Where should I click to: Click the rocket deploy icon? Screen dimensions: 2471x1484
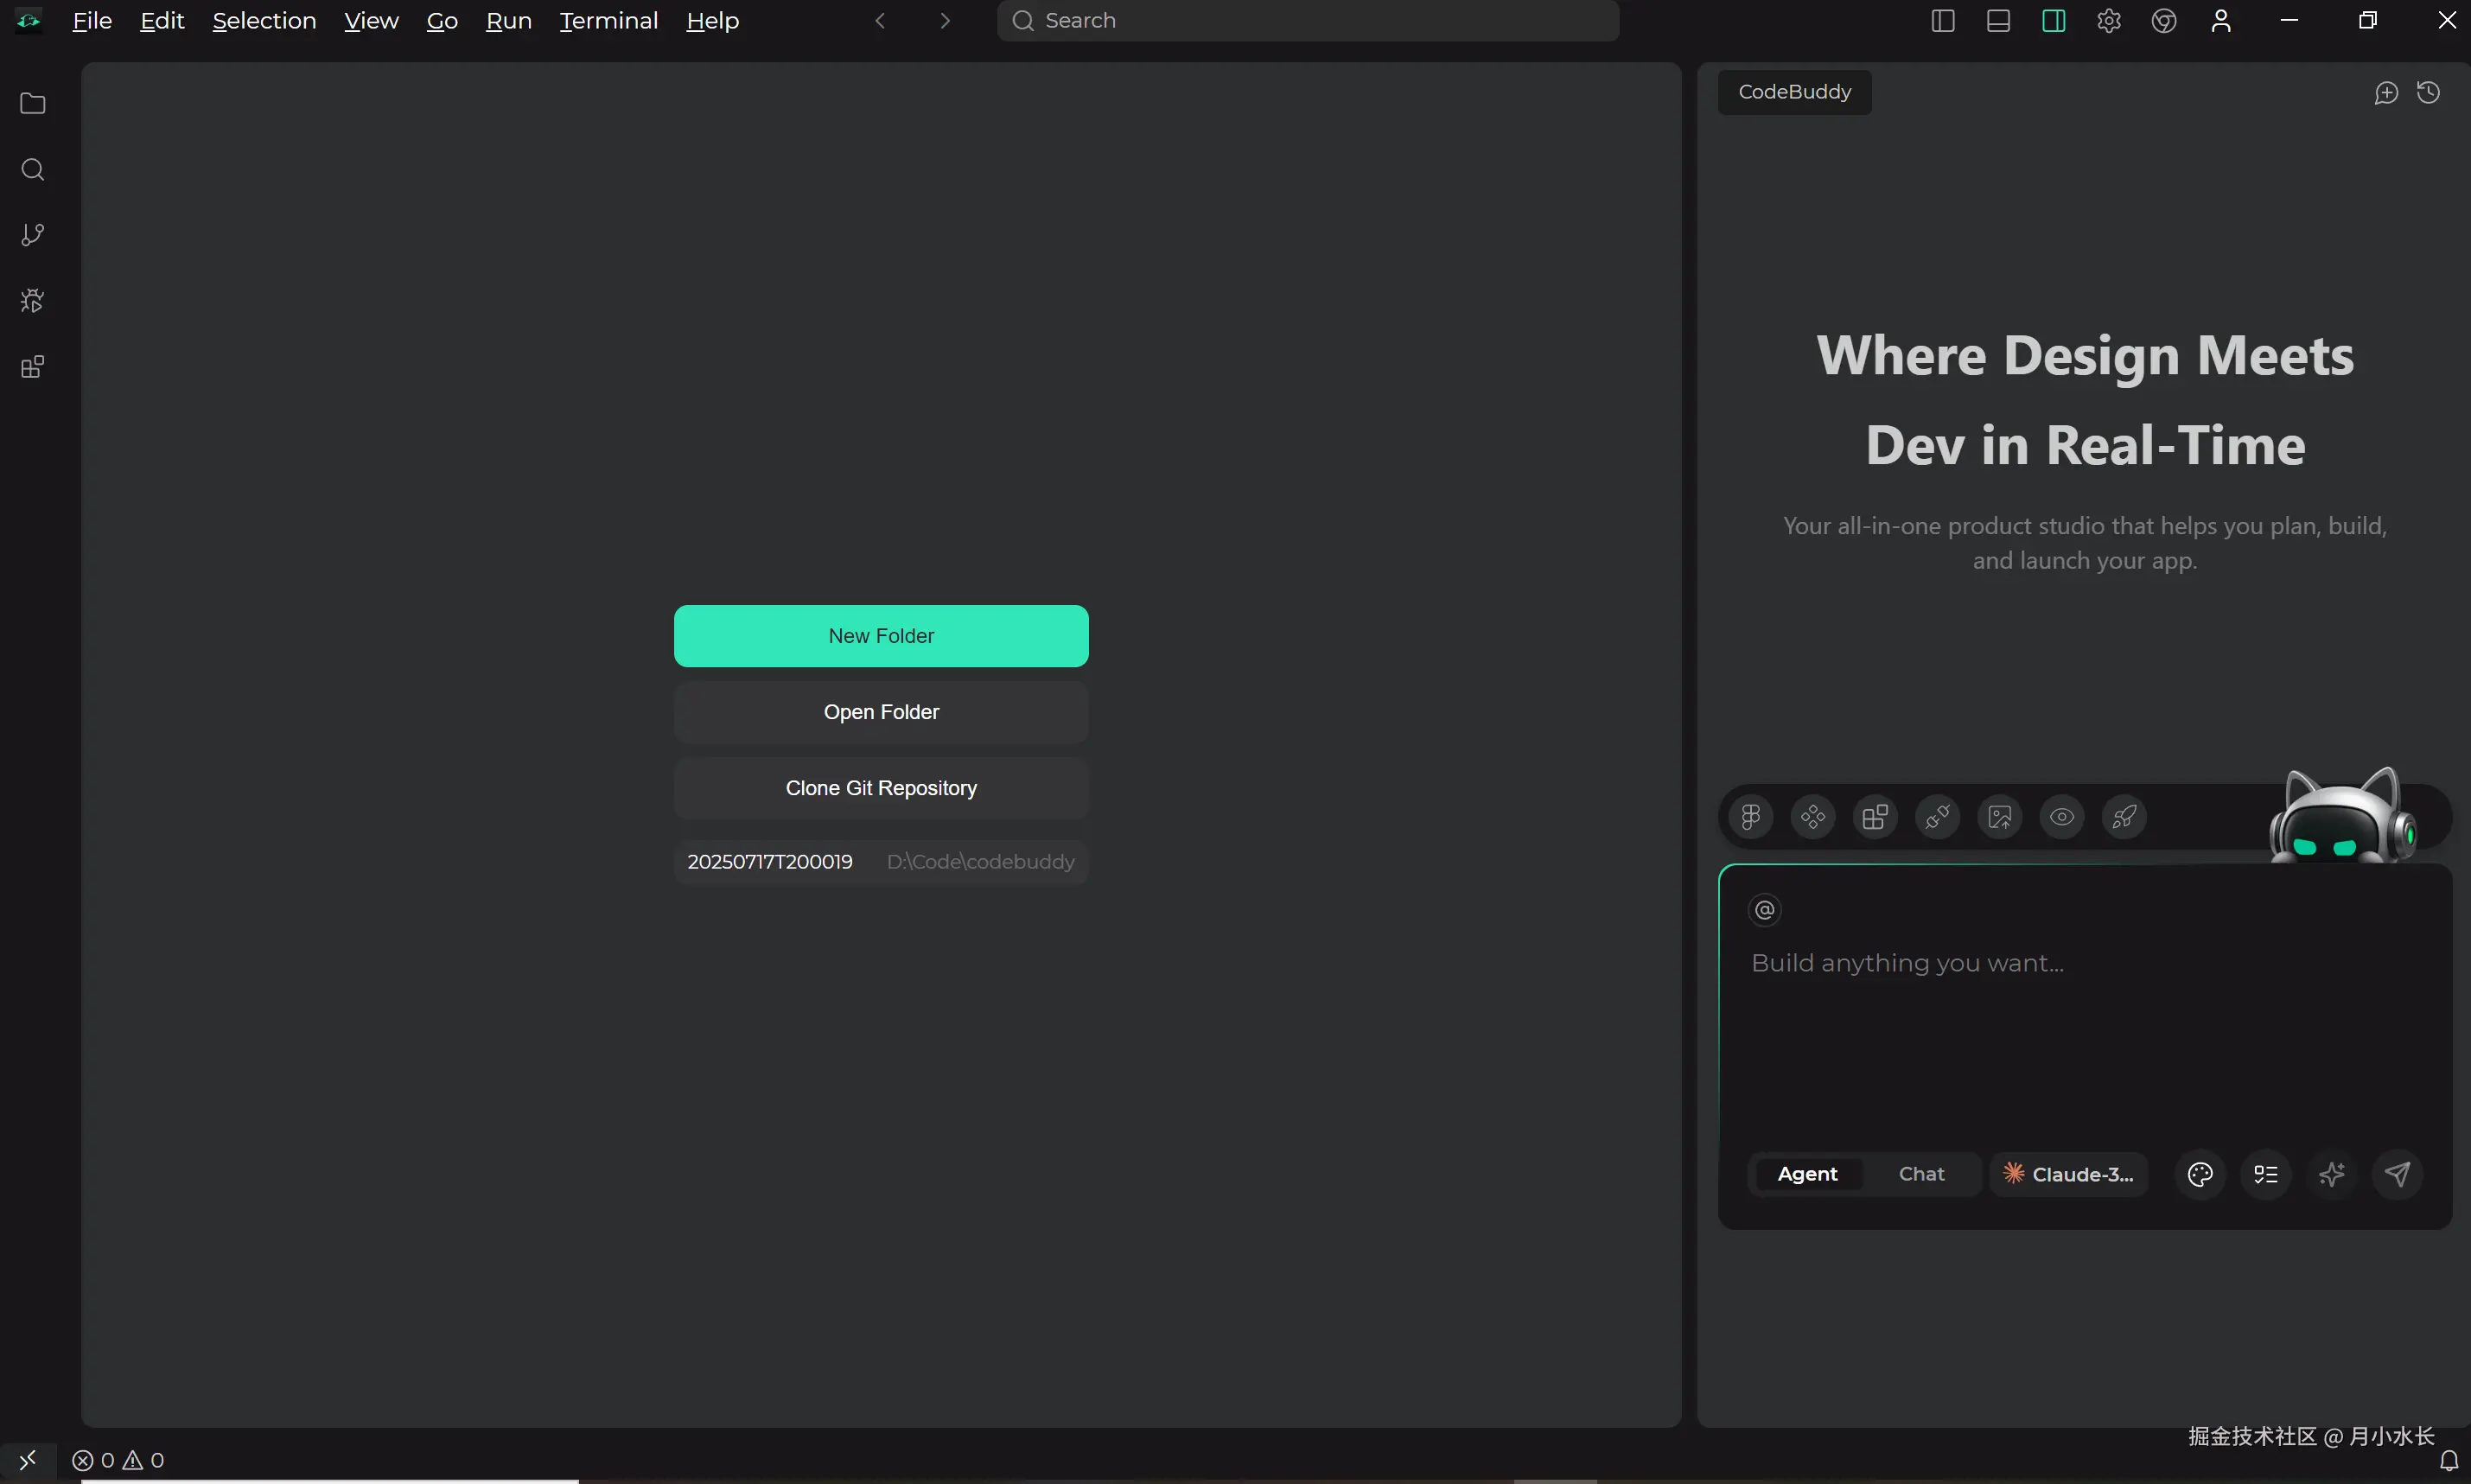coord(2124,817)
